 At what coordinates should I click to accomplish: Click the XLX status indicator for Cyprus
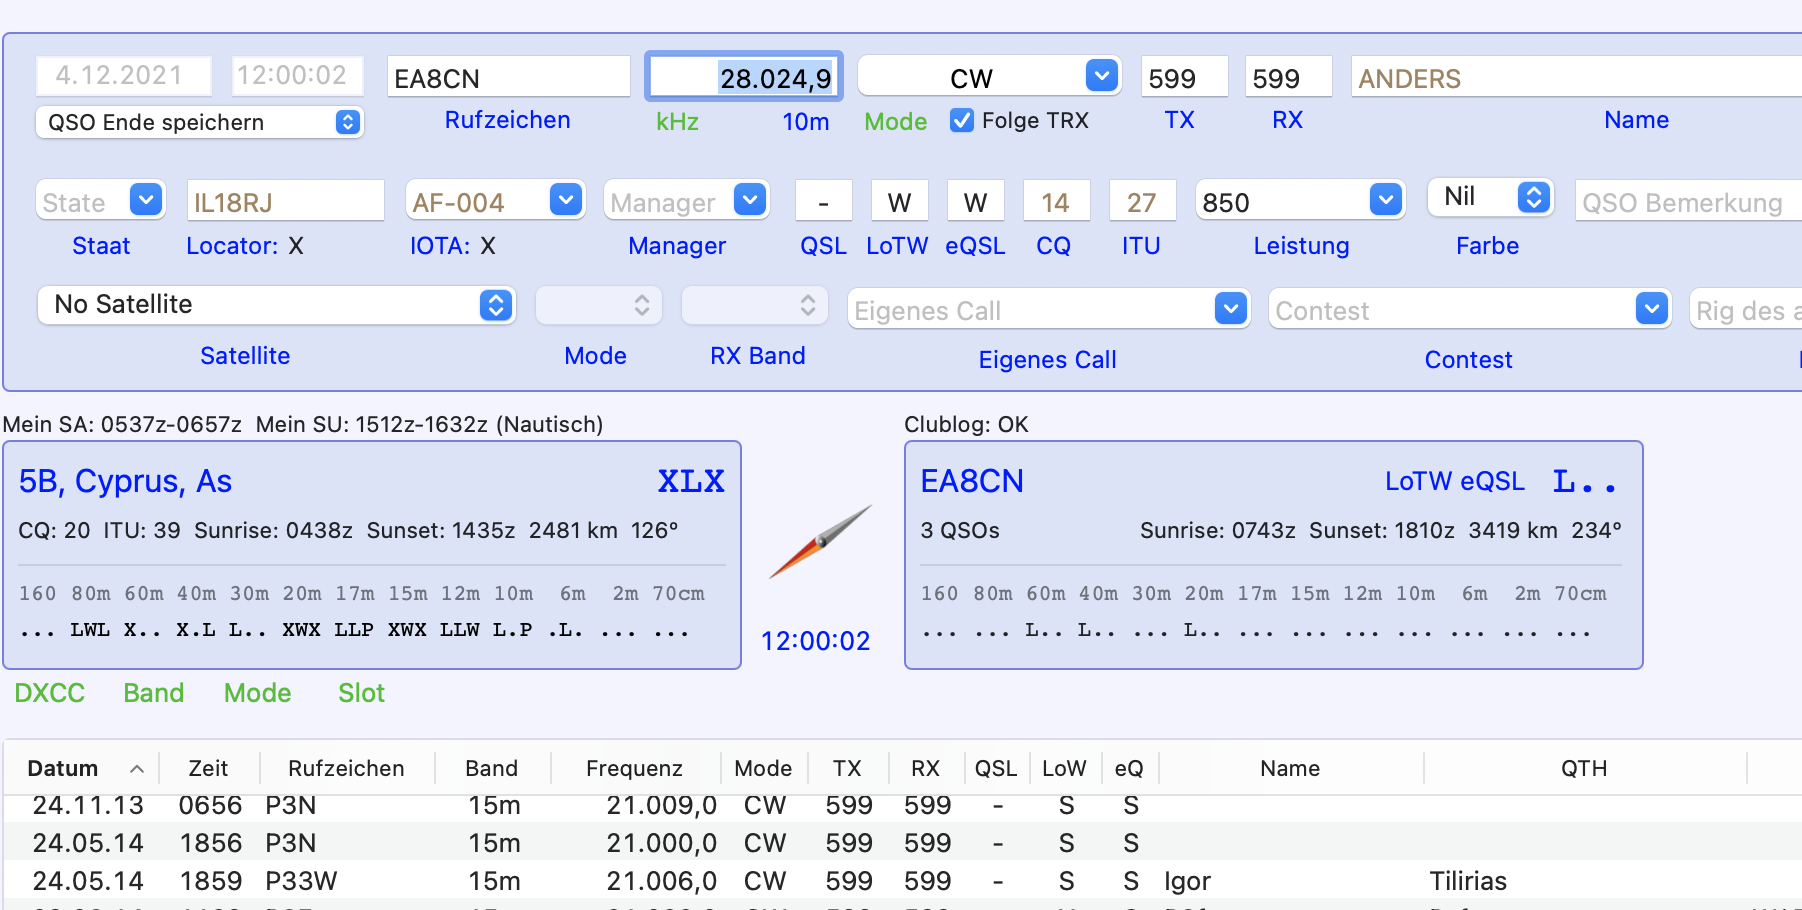coord(690,481)
